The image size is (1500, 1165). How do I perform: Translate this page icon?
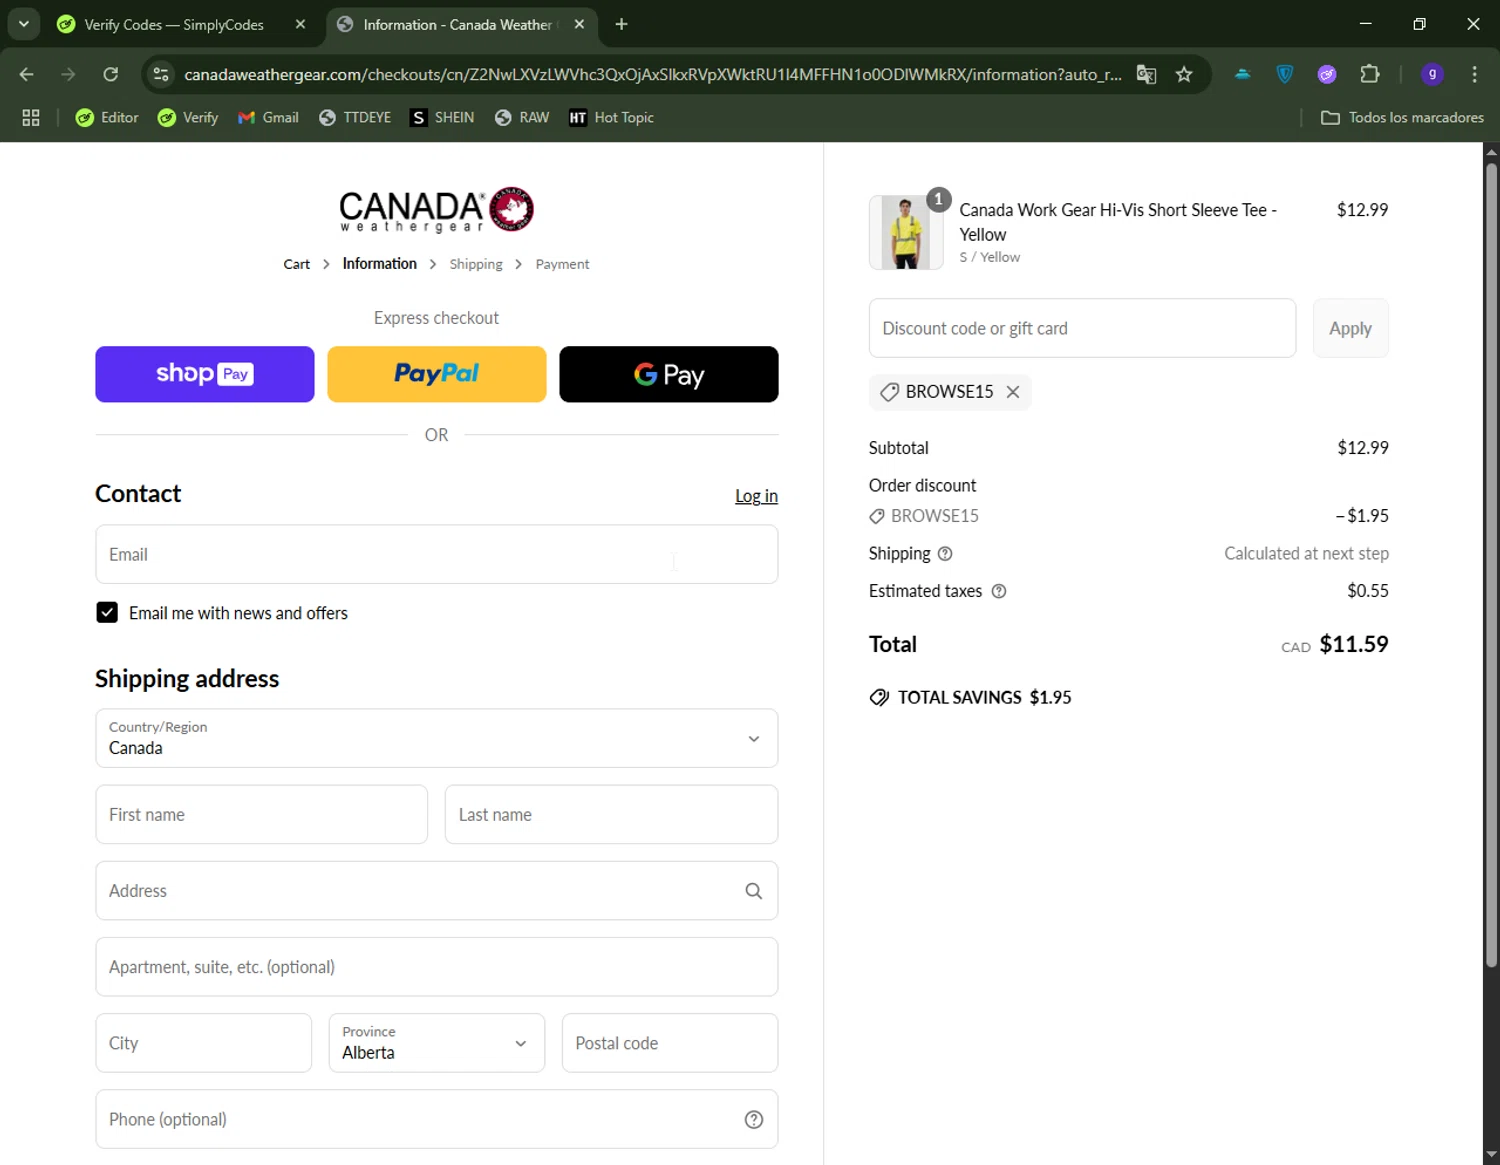point(1146,74)
